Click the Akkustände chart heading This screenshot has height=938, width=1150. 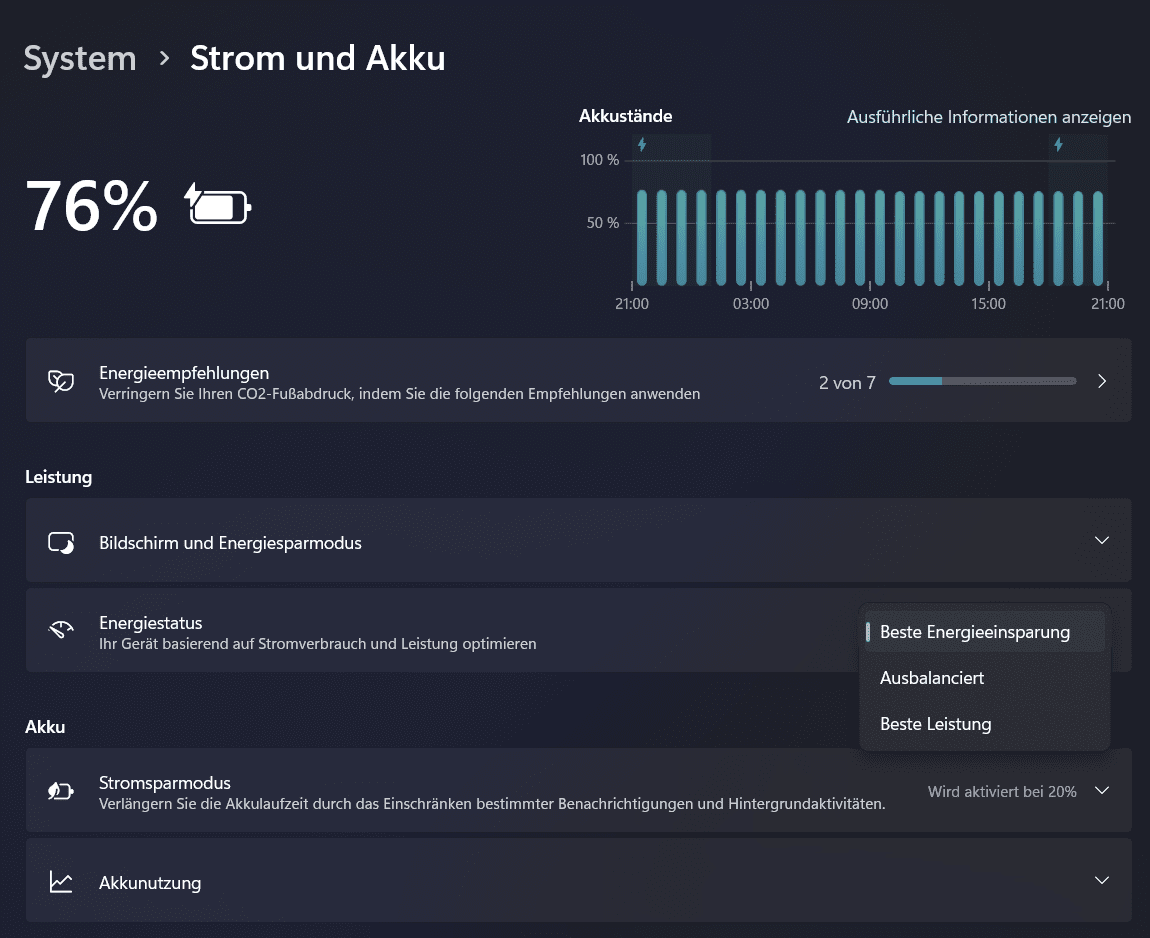[x=626, y=116]
